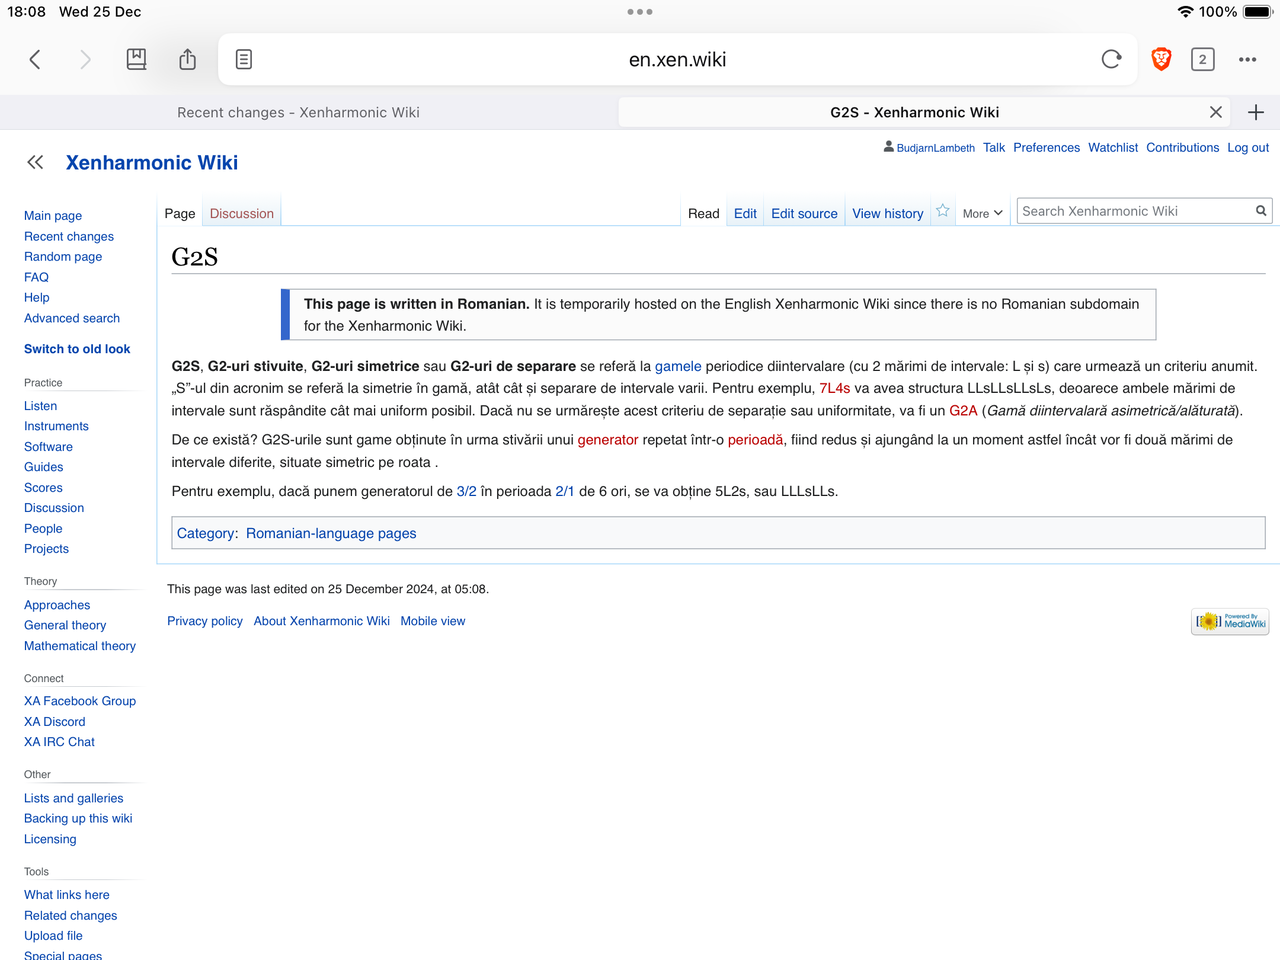Viewport: 1280px width, 960px height.
Task: Open Advanced search link
Action: (x=72, y=318)
